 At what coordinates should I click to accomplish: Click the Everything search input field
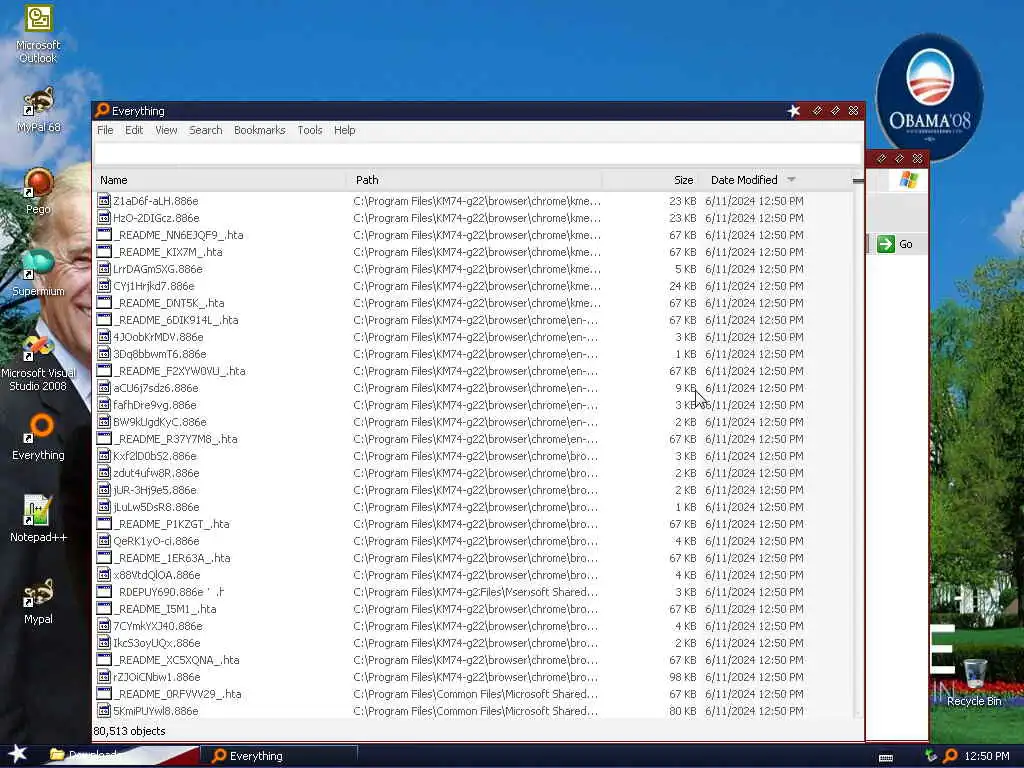click(478, 154)
